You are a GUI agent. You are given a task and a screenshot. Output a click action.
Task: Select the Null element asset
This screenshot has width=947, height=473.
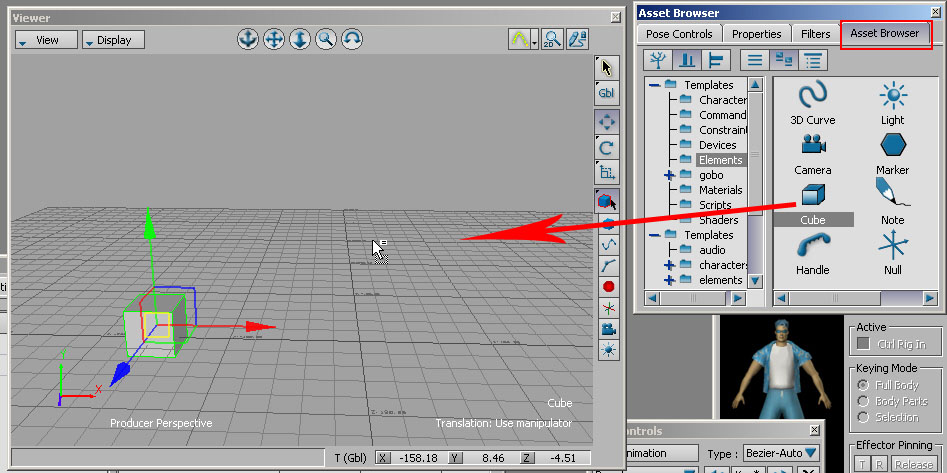pos(892,247)
